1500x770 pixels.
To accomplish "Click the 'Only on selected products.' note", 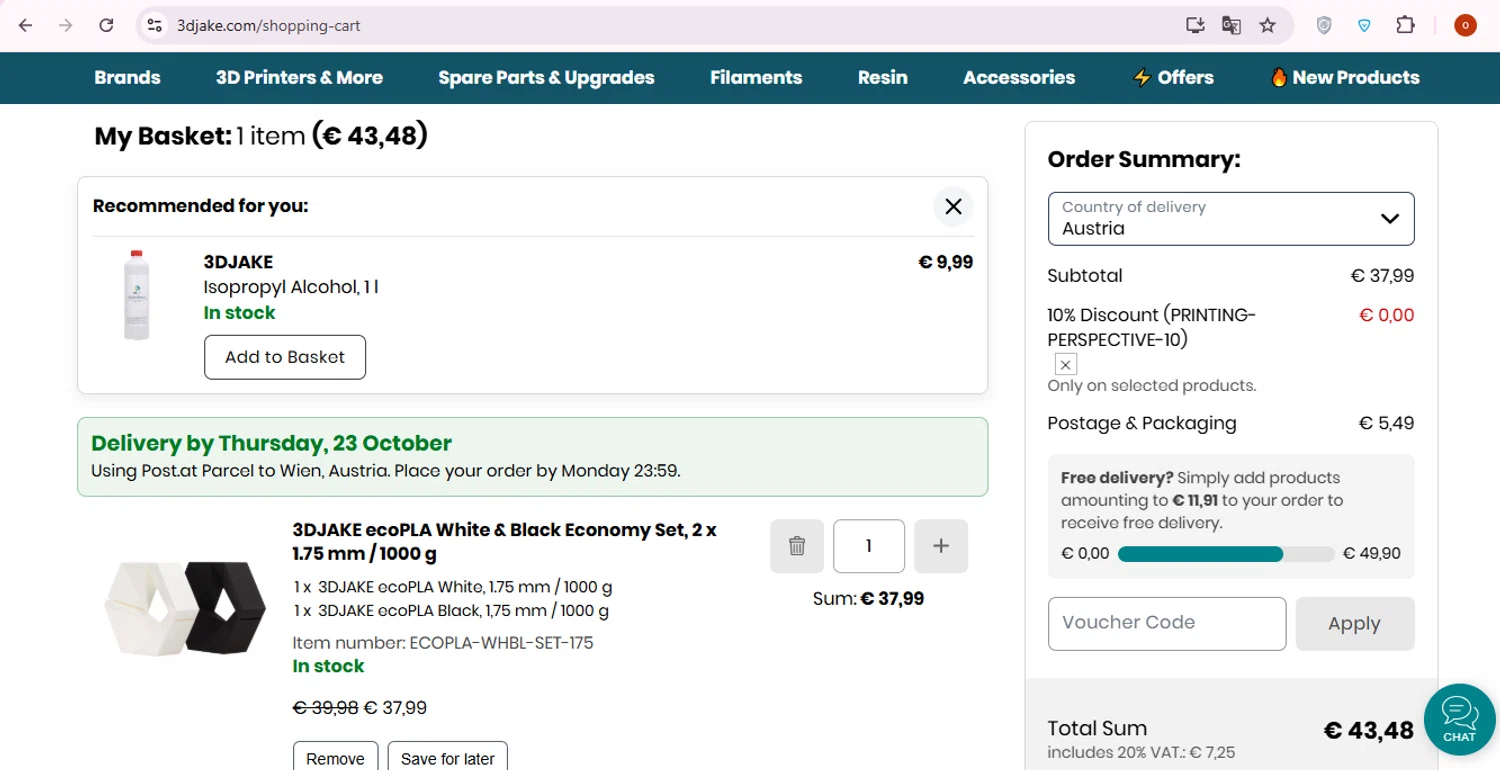I will 1152,386.
